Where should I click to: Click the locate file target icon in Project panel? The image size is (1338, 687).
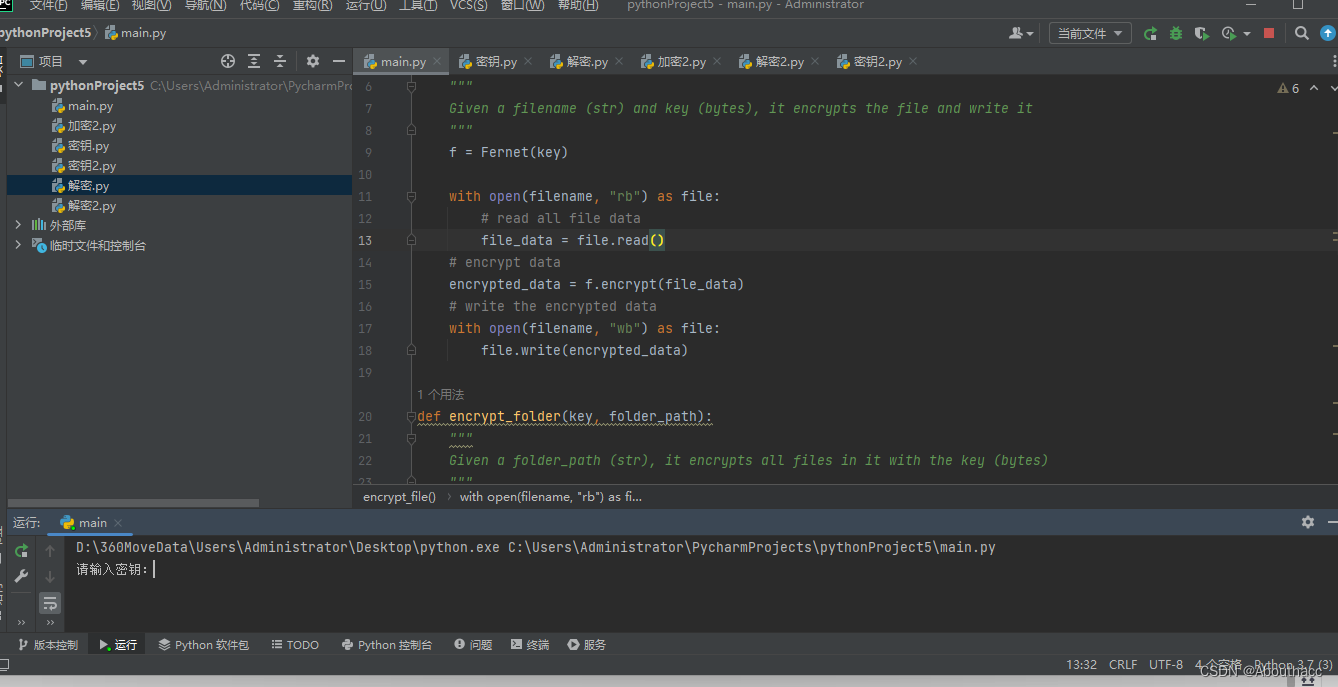tap(228, 61)
